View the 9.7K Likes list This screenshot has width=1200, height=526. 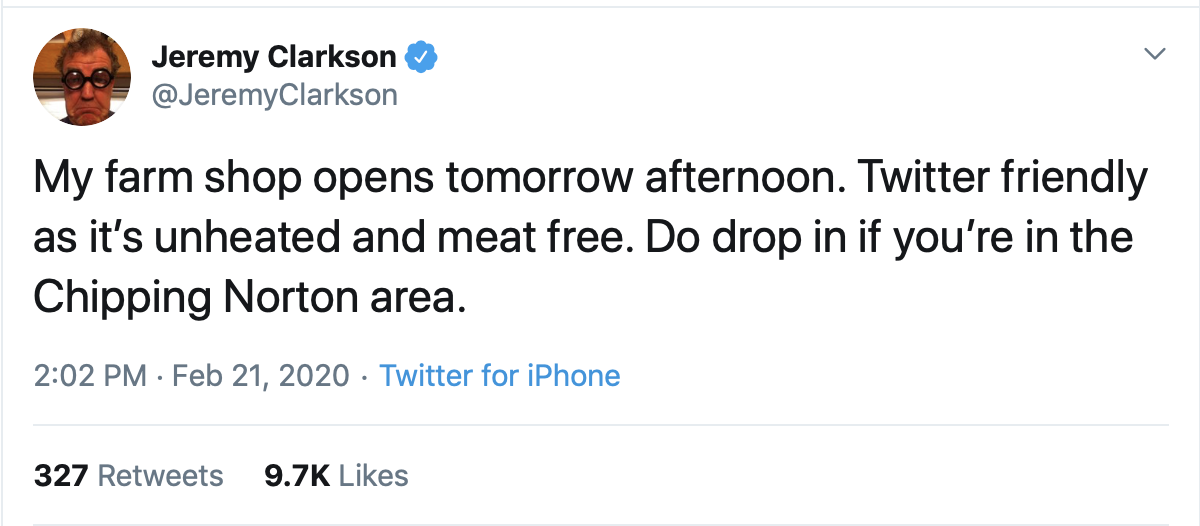[336, 475]
